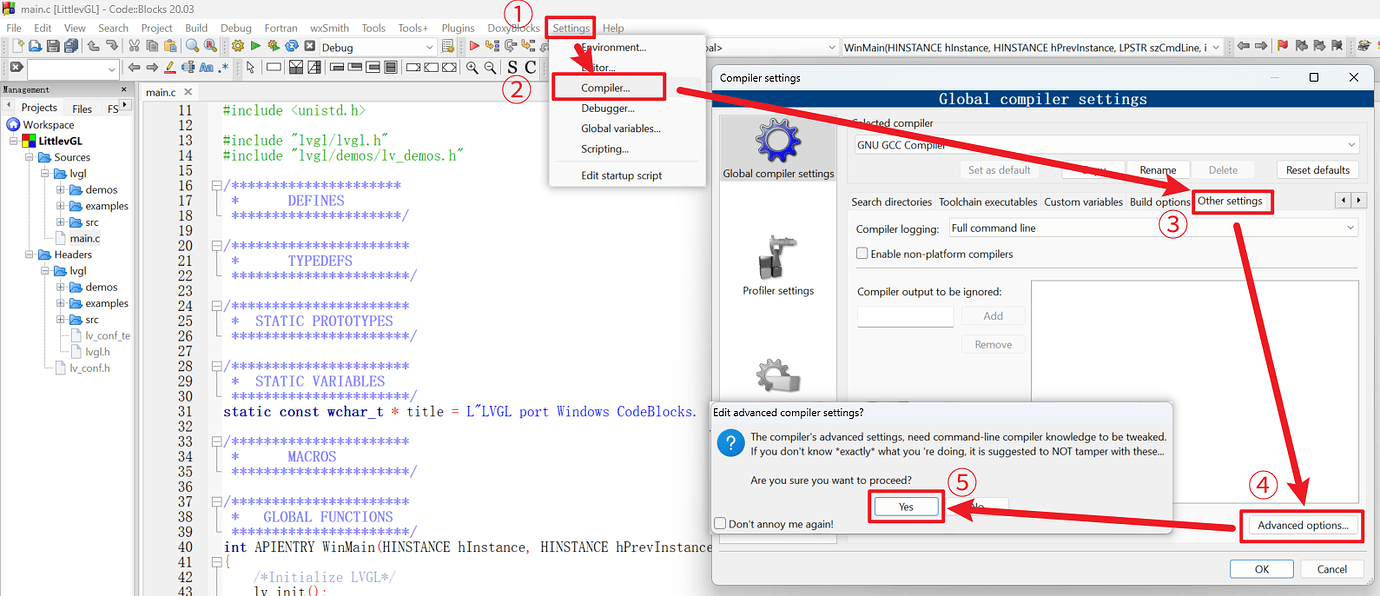Run the program with the green arrow icon

coord(255,46)
